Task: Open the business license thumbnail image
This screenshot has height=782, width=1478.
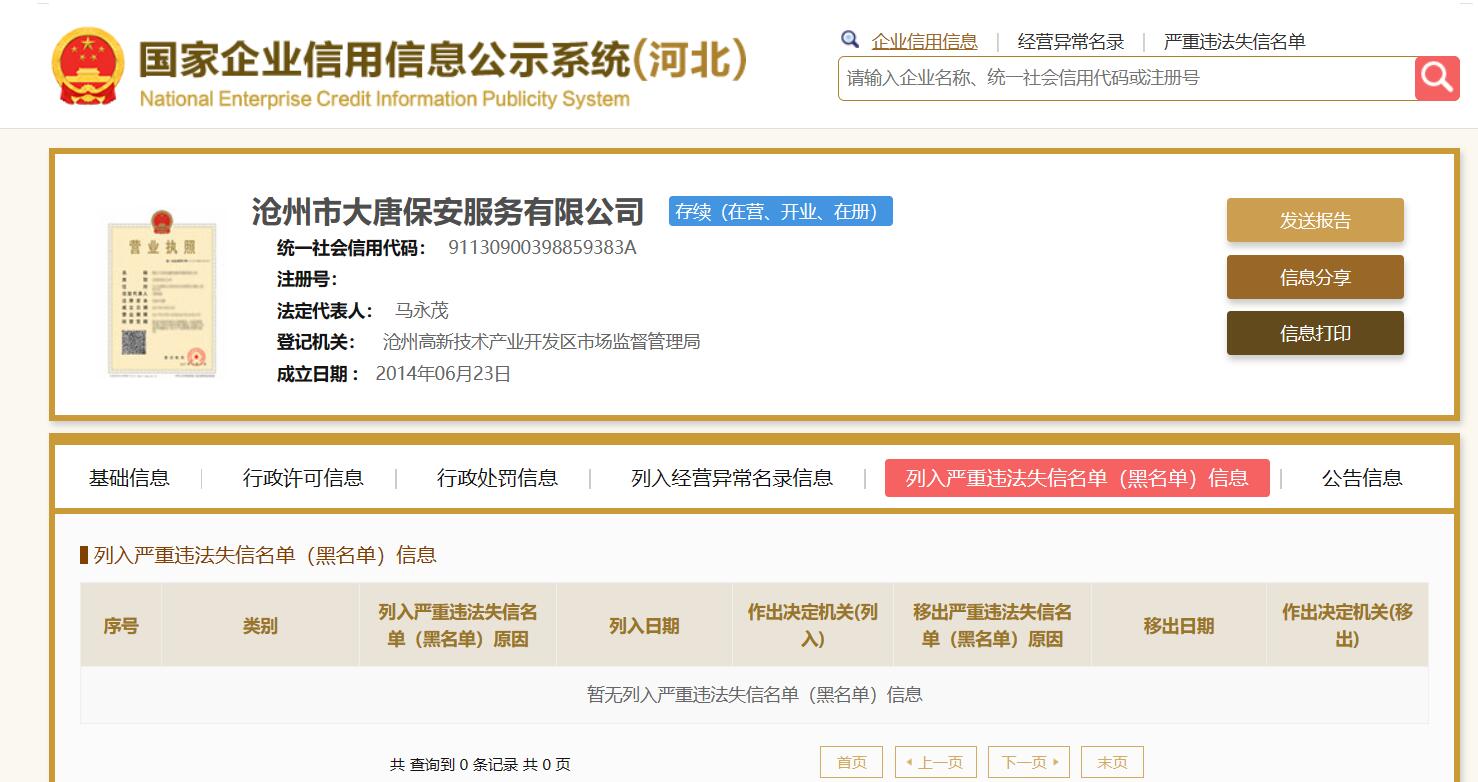Action: pos(162,294)
